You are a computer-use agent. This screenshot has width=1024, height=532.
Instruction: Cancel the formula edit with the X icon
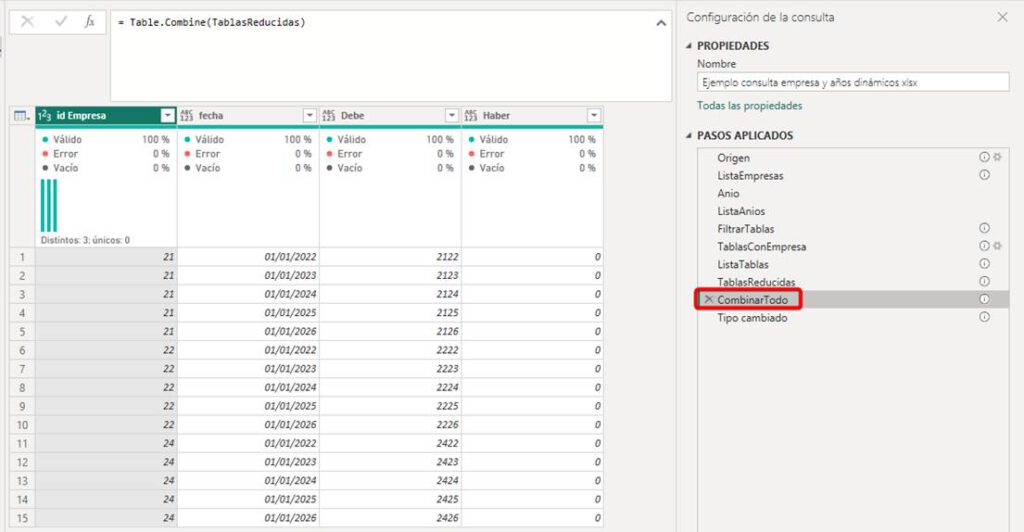point(27,21)
